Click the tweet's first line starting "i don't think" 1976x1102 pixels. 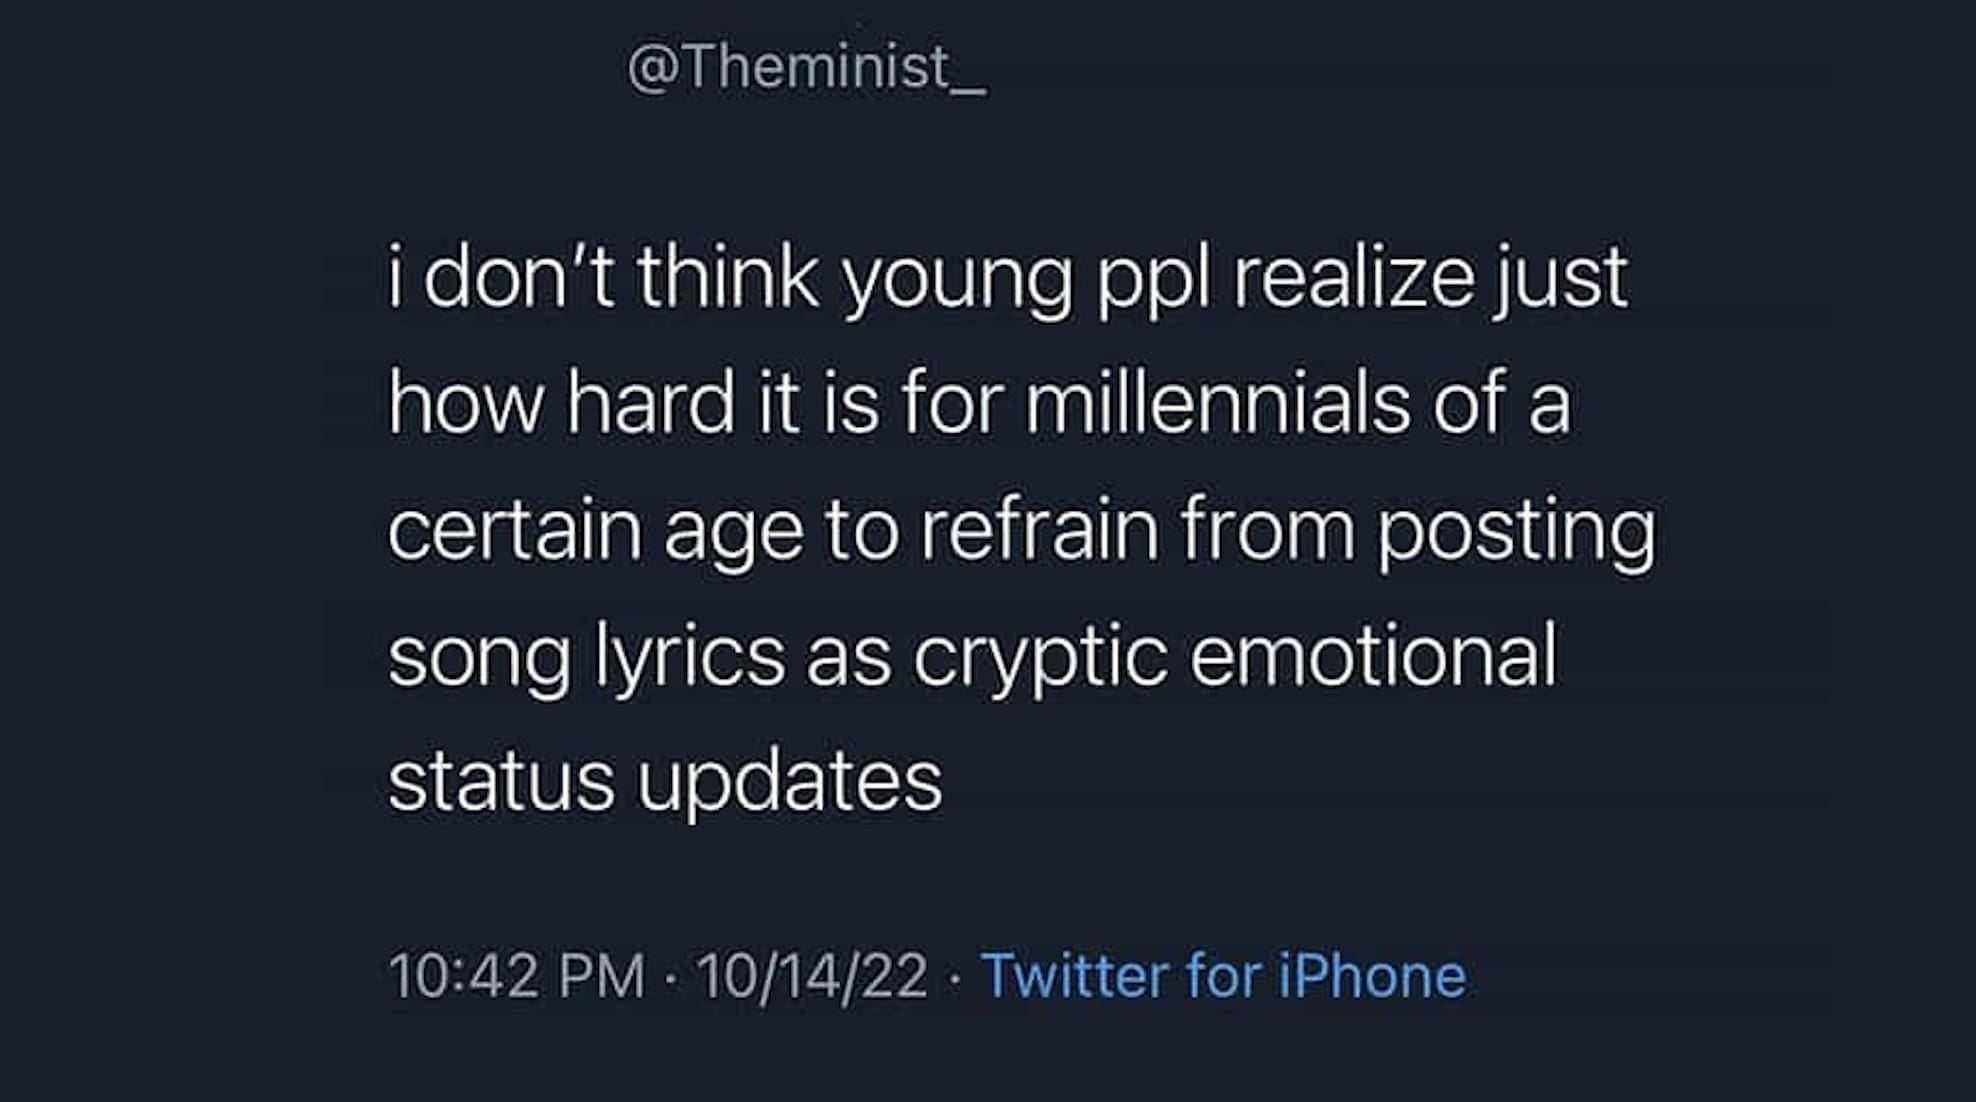[1007, 279]
